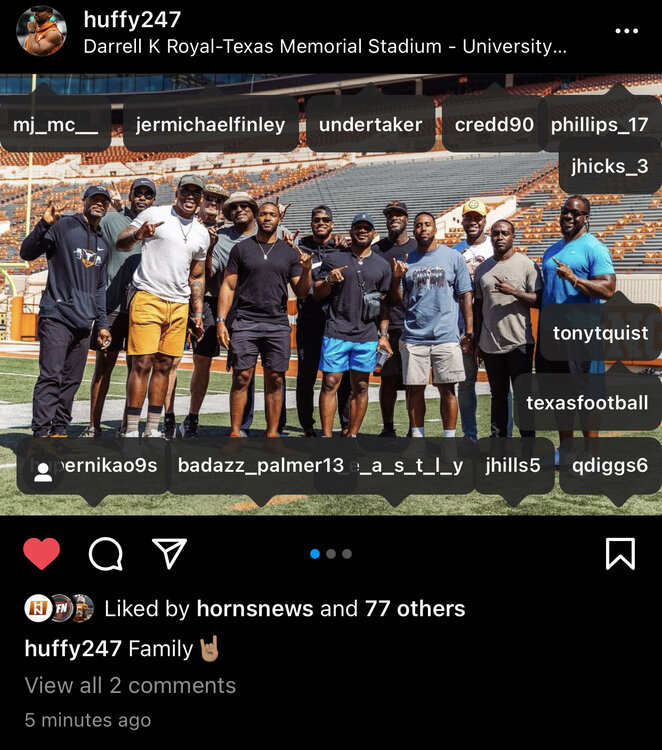The image size is (662, 750).
Task: Open the liker avatars cluster
Action: coord(59,608)
